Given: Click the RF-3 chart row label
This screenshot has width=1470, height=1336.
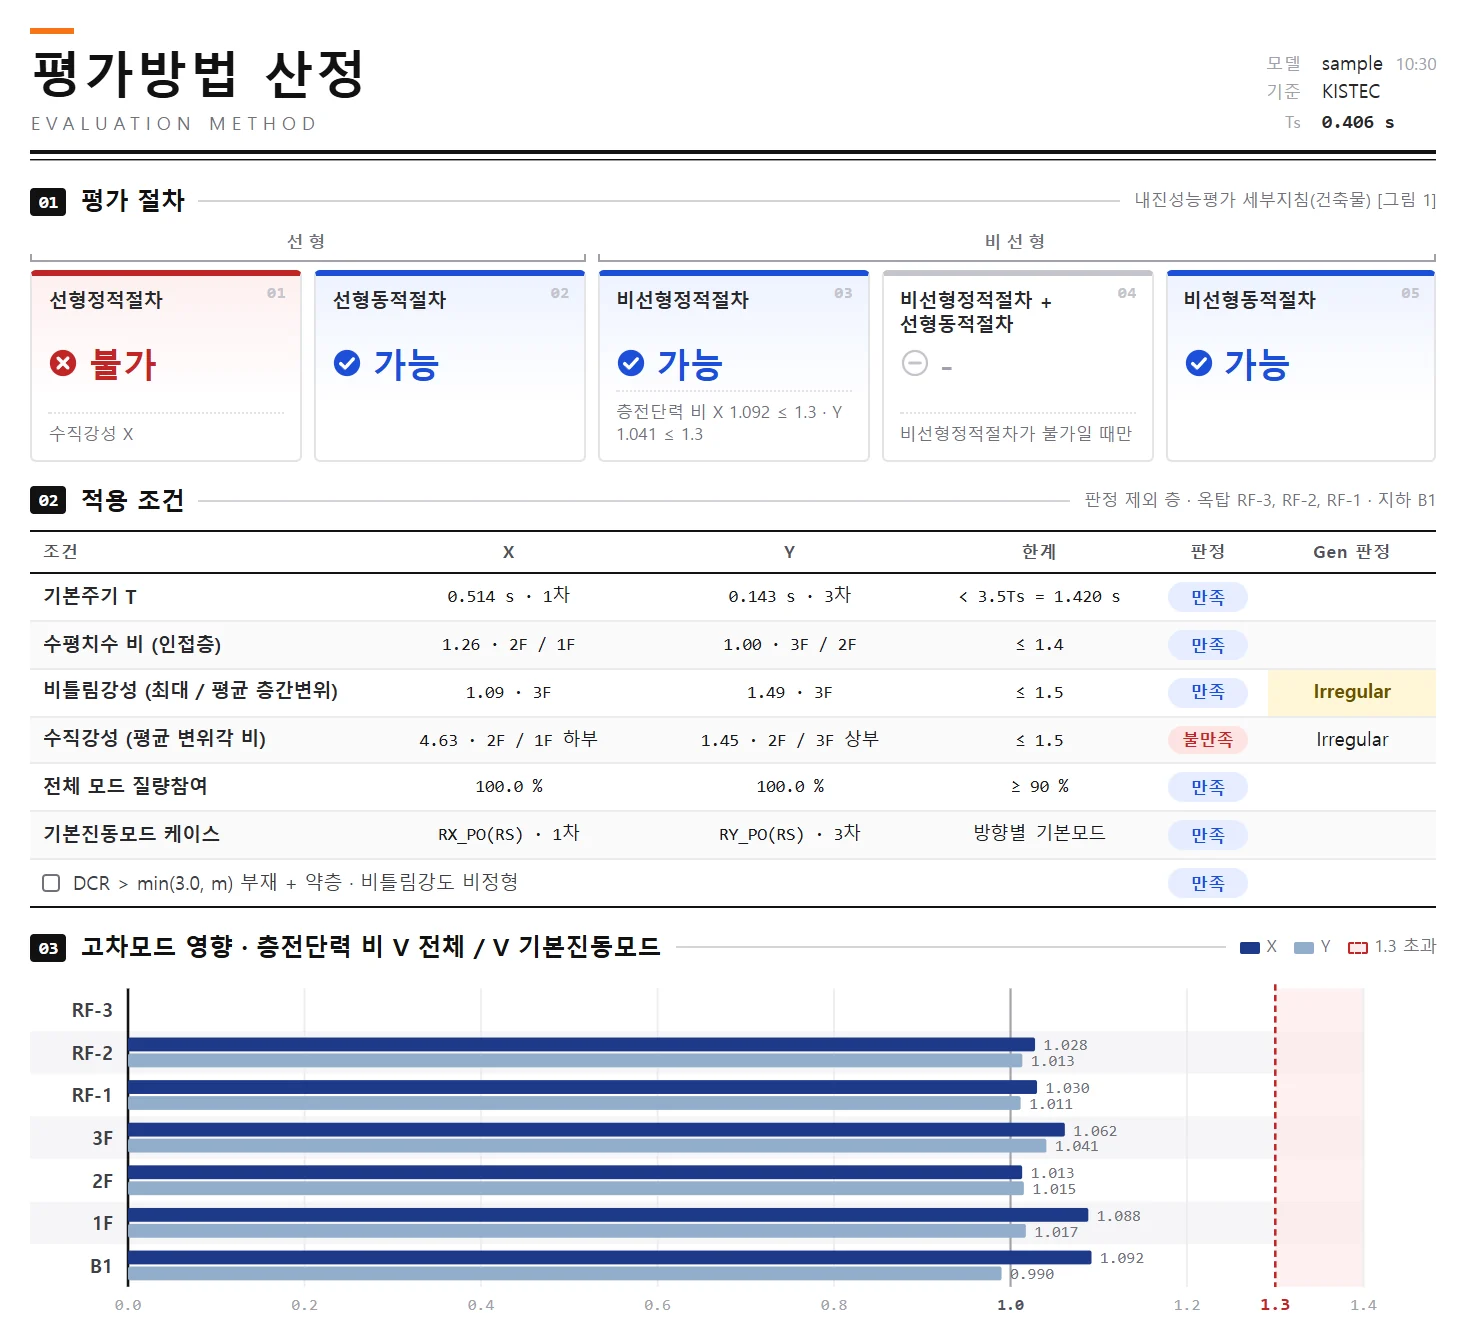Looking at the screenshot, I should (92, 1010).
